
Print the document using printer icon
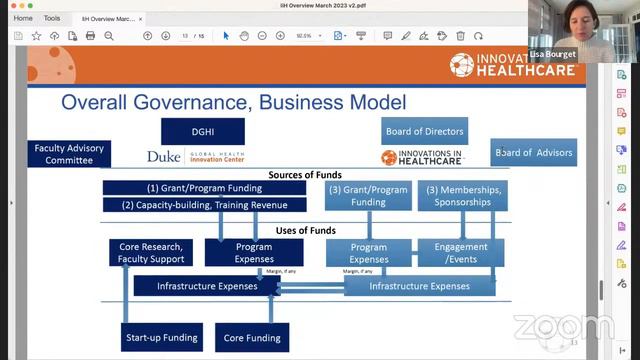coord(91,36)
